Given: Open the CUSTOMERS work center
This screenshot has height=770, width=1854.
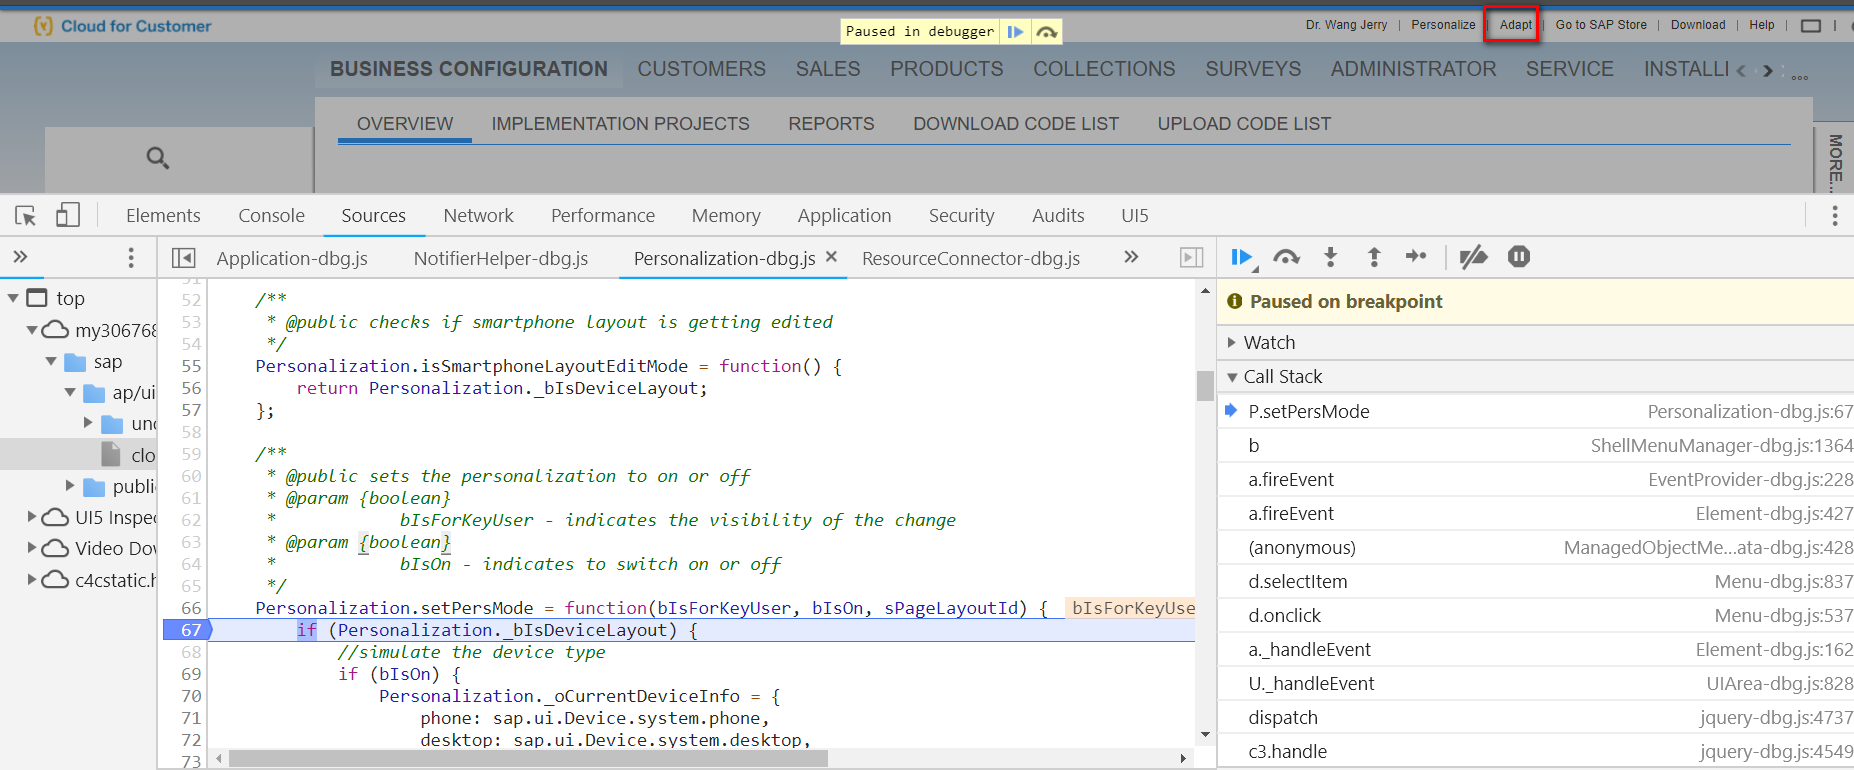Looking at the screenshot, I should click(702, 69).
